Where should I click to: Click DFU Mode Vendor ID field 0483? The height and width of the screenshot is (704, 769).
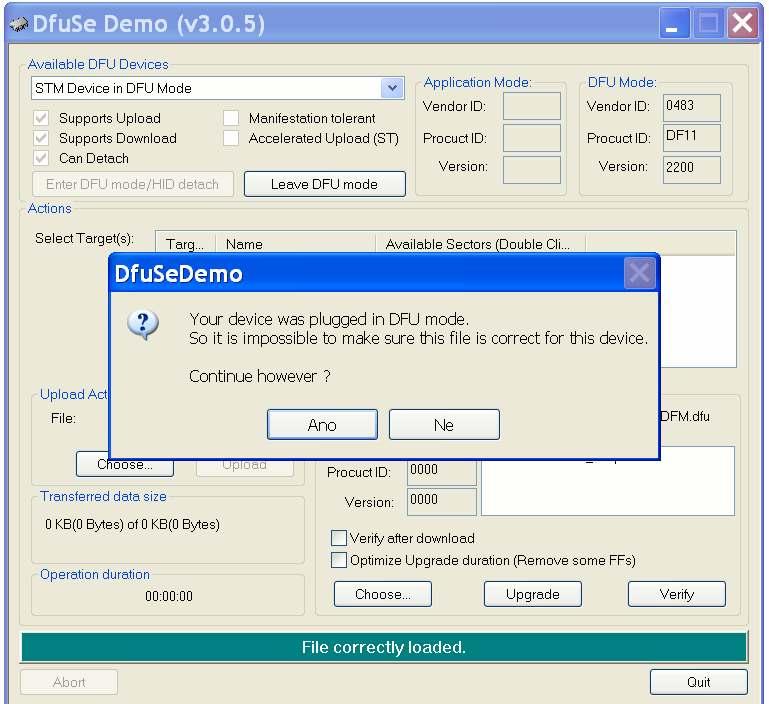point(692,107)
